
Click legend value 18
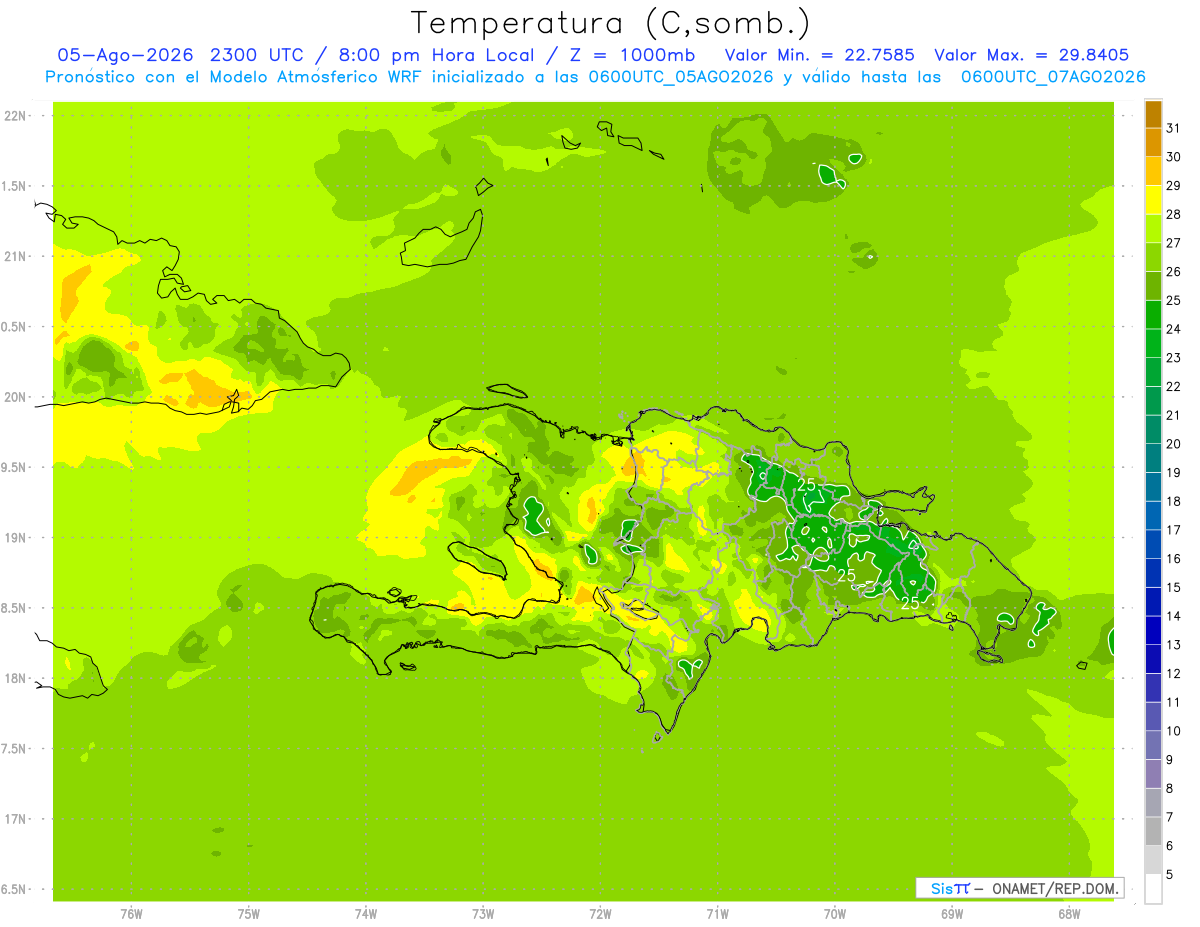pos(1174,501)
